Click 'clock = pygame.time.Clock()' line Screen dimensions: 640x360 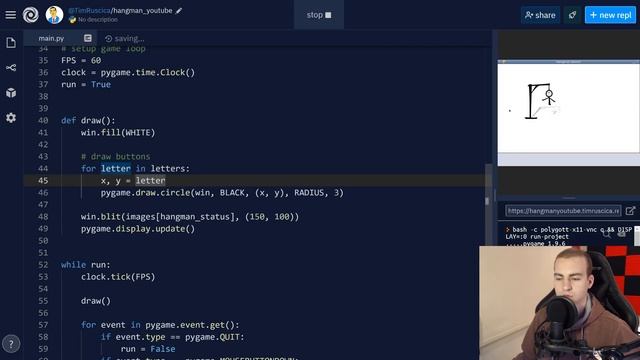click(128, 72)
